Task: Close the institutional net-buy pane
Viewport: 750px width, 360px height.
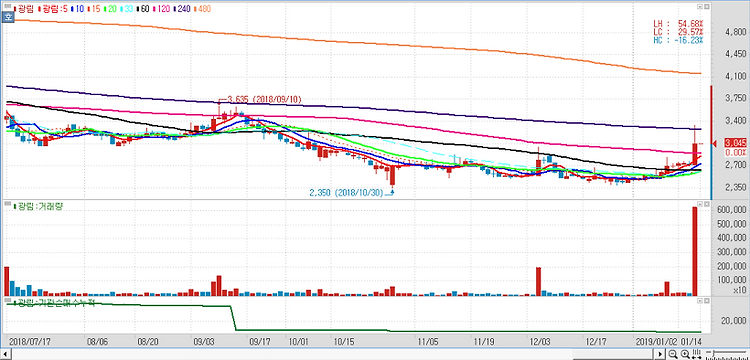Action: point(706,301)
